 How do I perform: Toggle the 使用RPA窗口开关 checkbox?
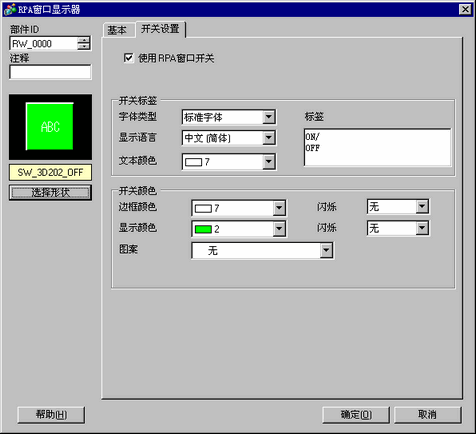pyautogui.click(x=128, y=58)
